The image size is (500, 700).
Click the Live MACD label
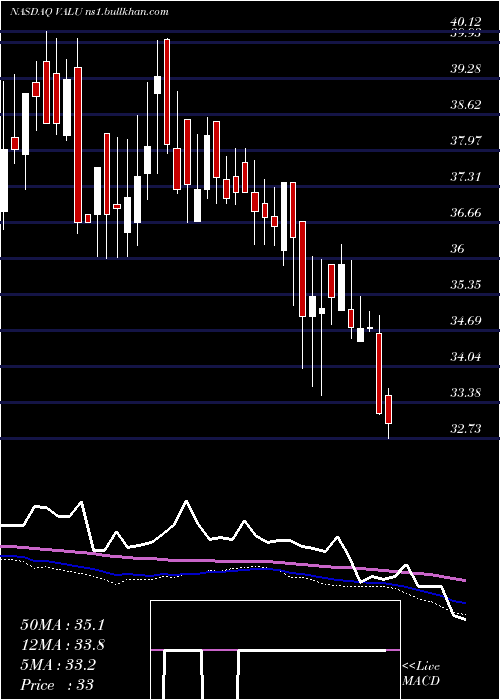421,673
